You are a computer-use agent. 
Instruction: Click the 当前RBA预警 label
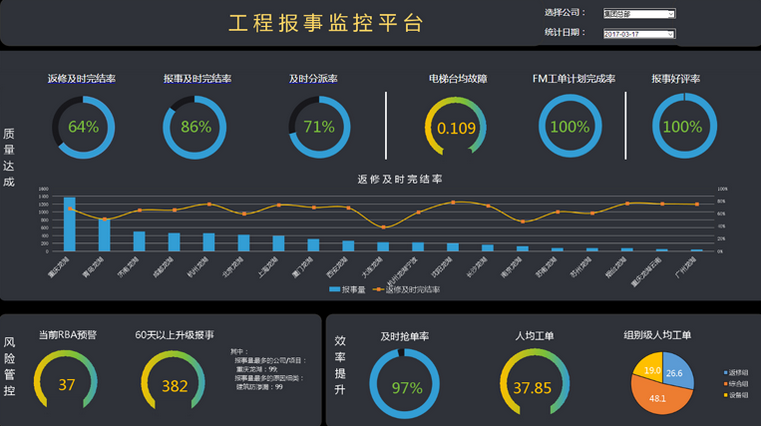click(68, 335)
